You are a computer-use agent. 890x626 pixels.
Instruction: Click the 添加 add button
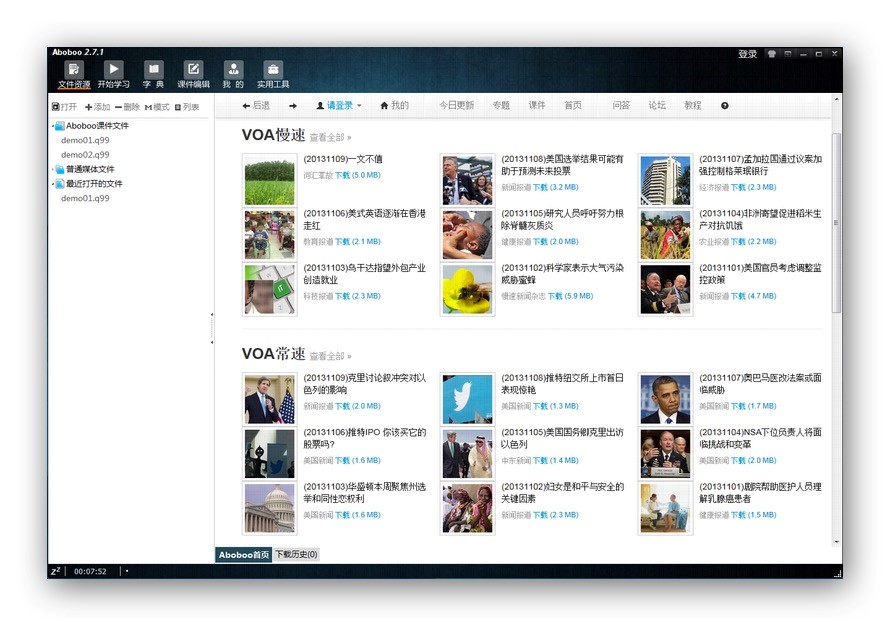98,107
